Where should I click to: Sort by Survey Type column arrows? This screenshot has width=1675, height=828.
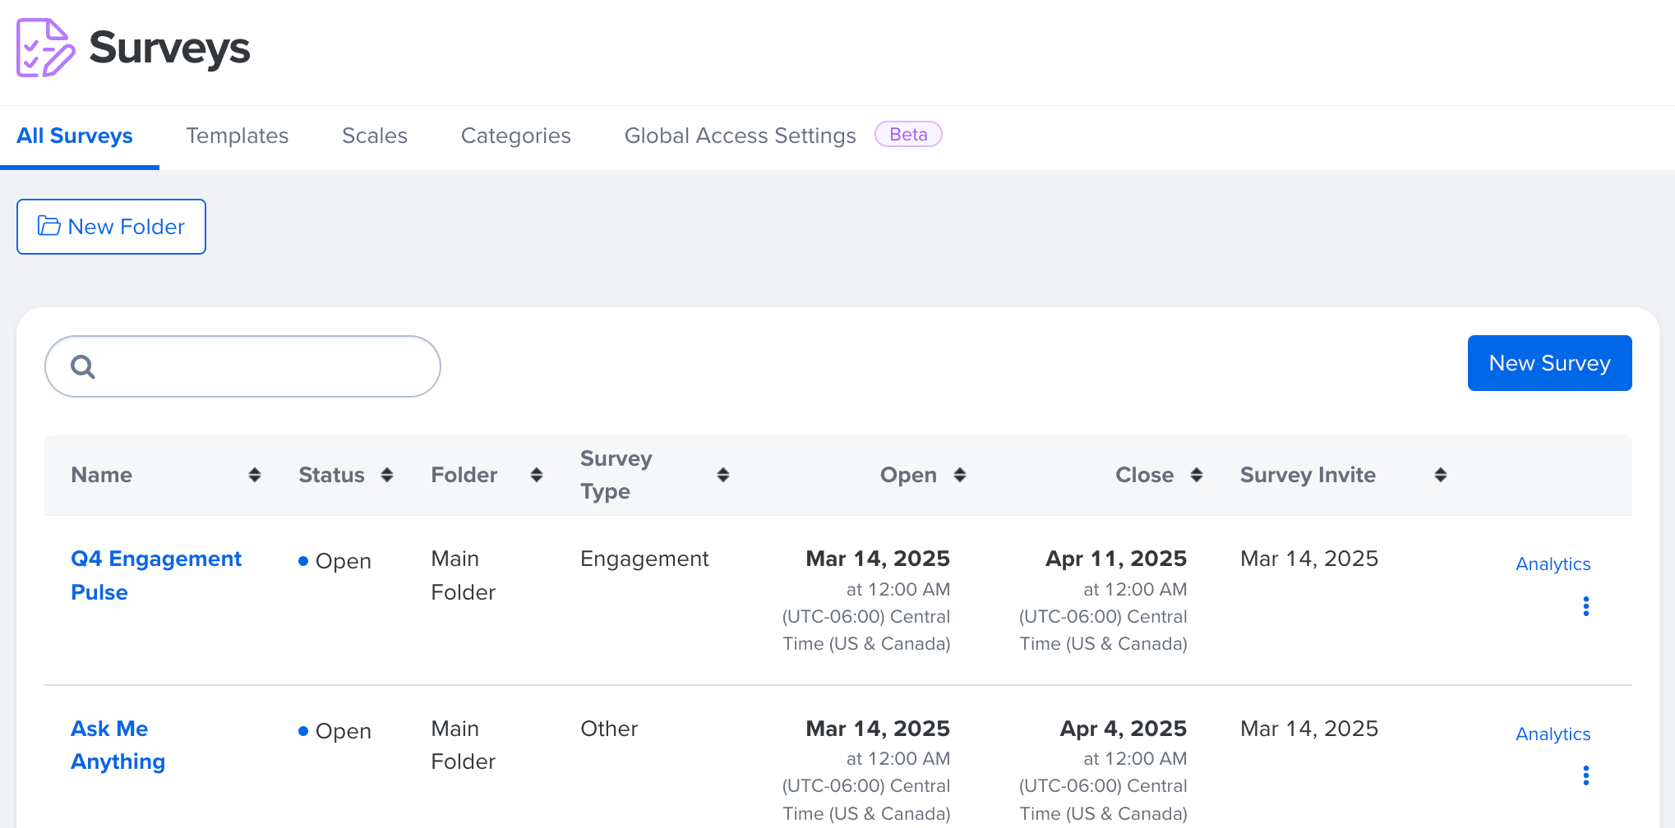[x=723, y=475]
